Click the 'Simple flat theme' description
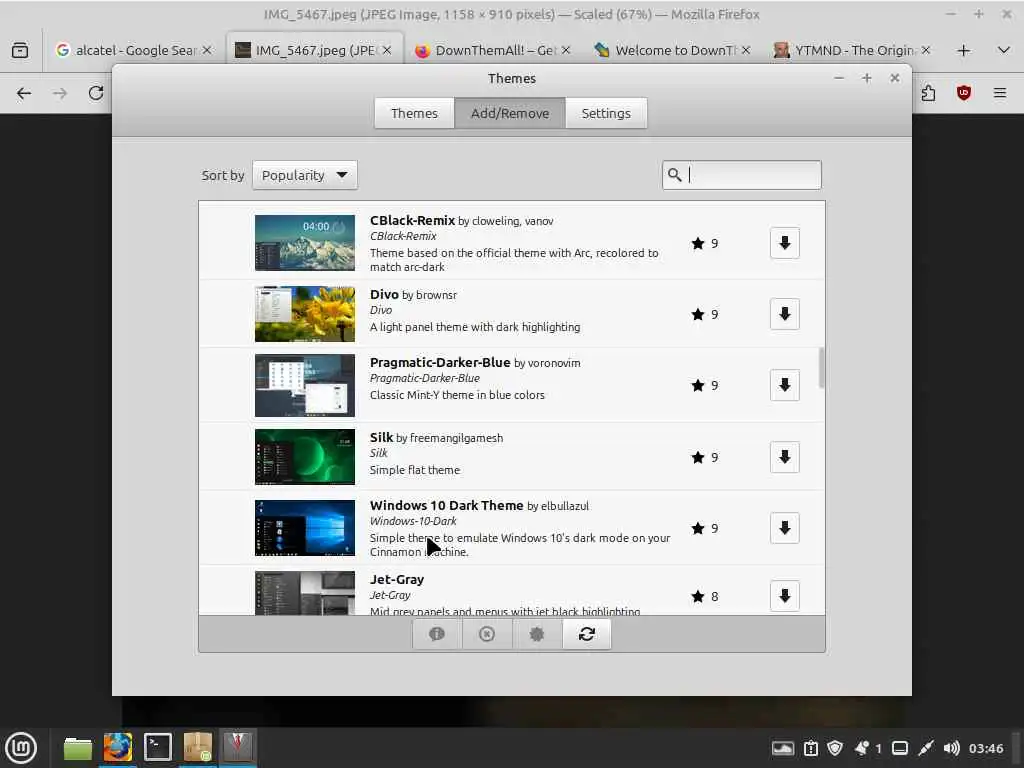Viewport: 1024px width, 768px height. pos(415,470)
